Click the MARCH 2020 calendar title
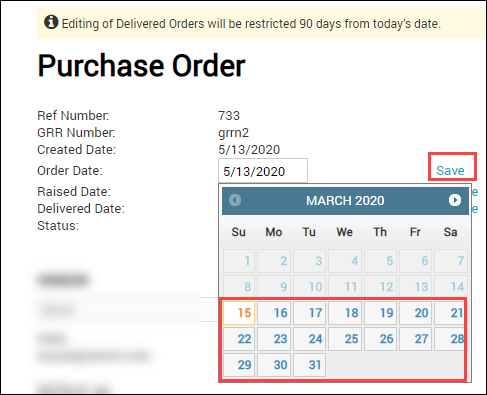The height and width of the screenshot is (395, 487). 345,201
